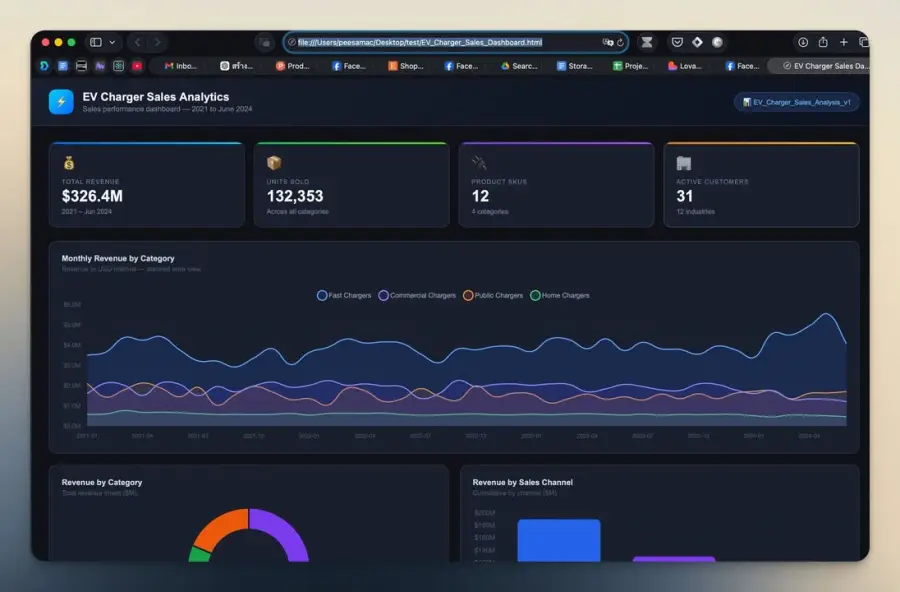The height and width of the screenshot is (592, 900).
Task: Toggle the Fast Chargers legend series
Action: pos(344,295)
